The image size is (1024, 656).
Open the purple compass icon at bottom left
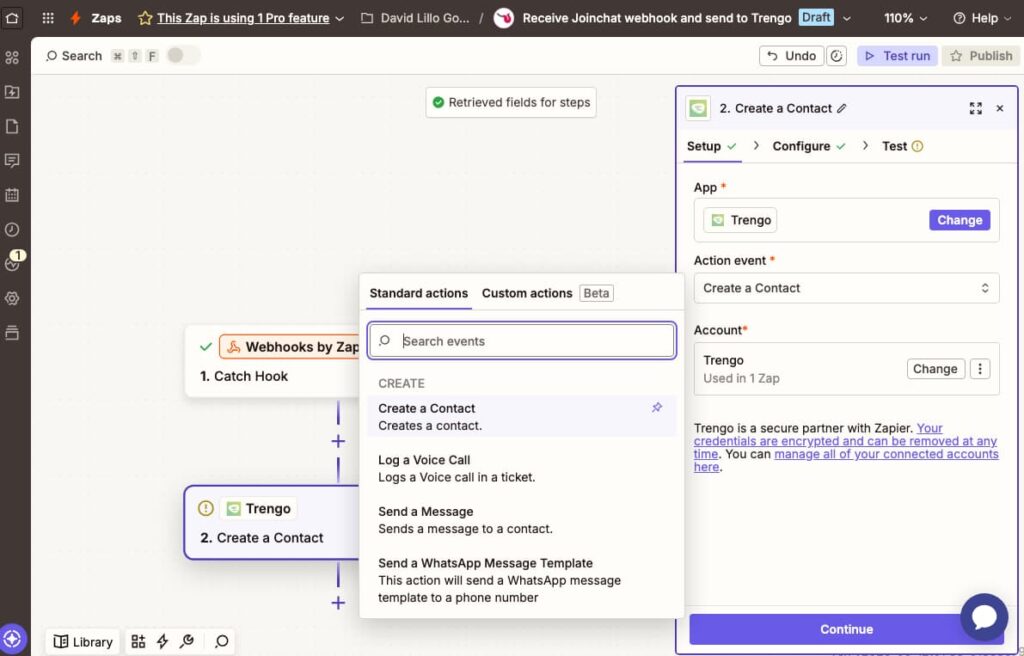[12, 638]
